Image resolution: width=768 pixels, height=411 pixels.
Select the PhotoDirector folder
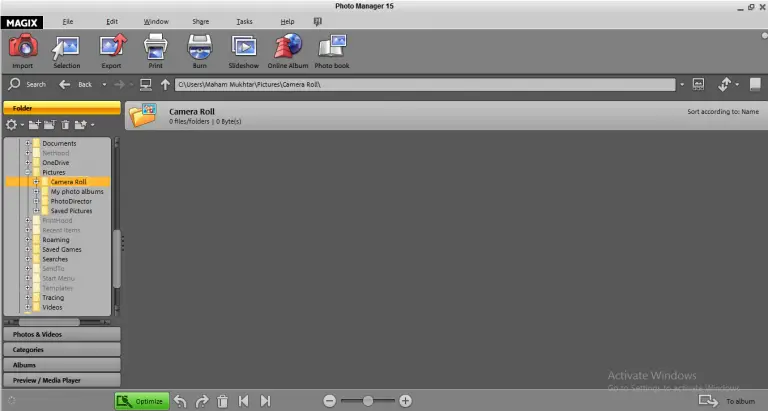(x=71, y=201)
